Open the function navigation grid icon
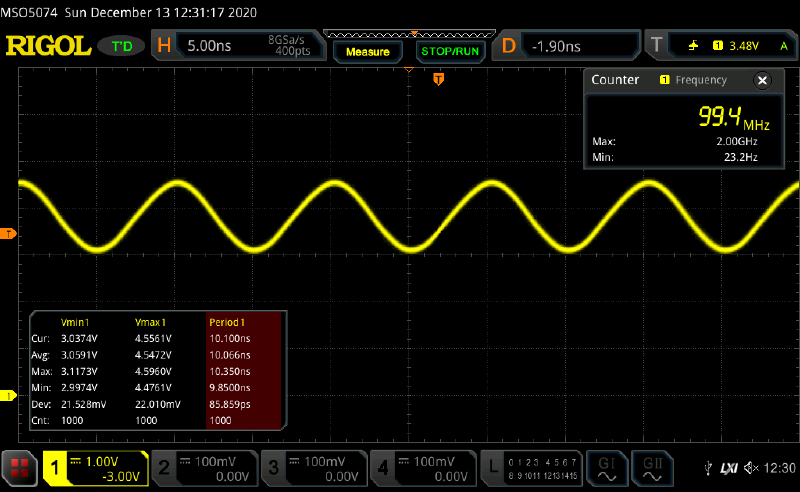 [20, 467]
